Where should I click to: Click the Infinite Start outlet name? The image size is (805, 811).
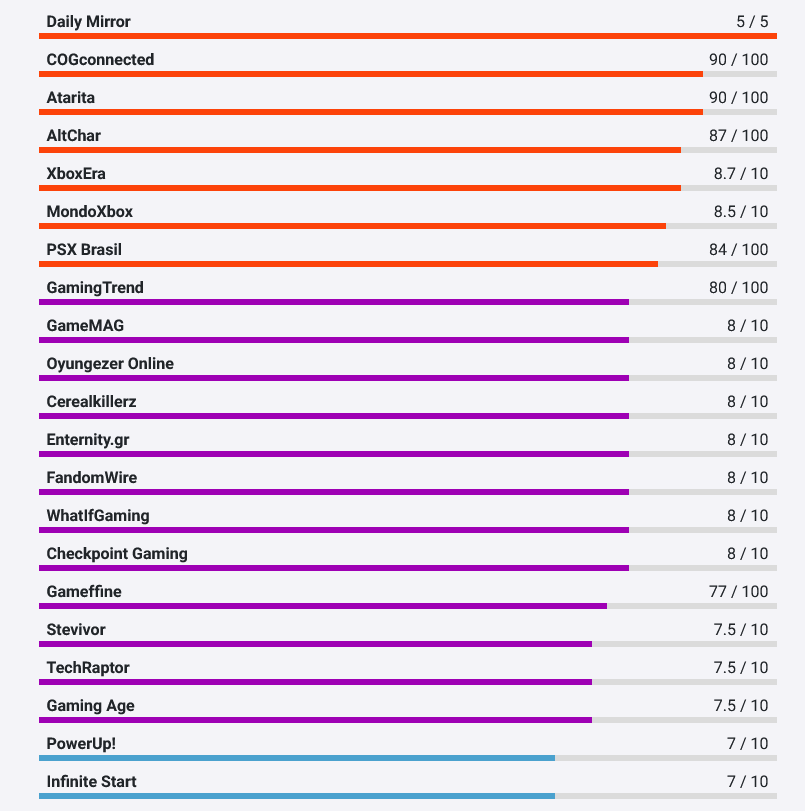coord(91,781)
